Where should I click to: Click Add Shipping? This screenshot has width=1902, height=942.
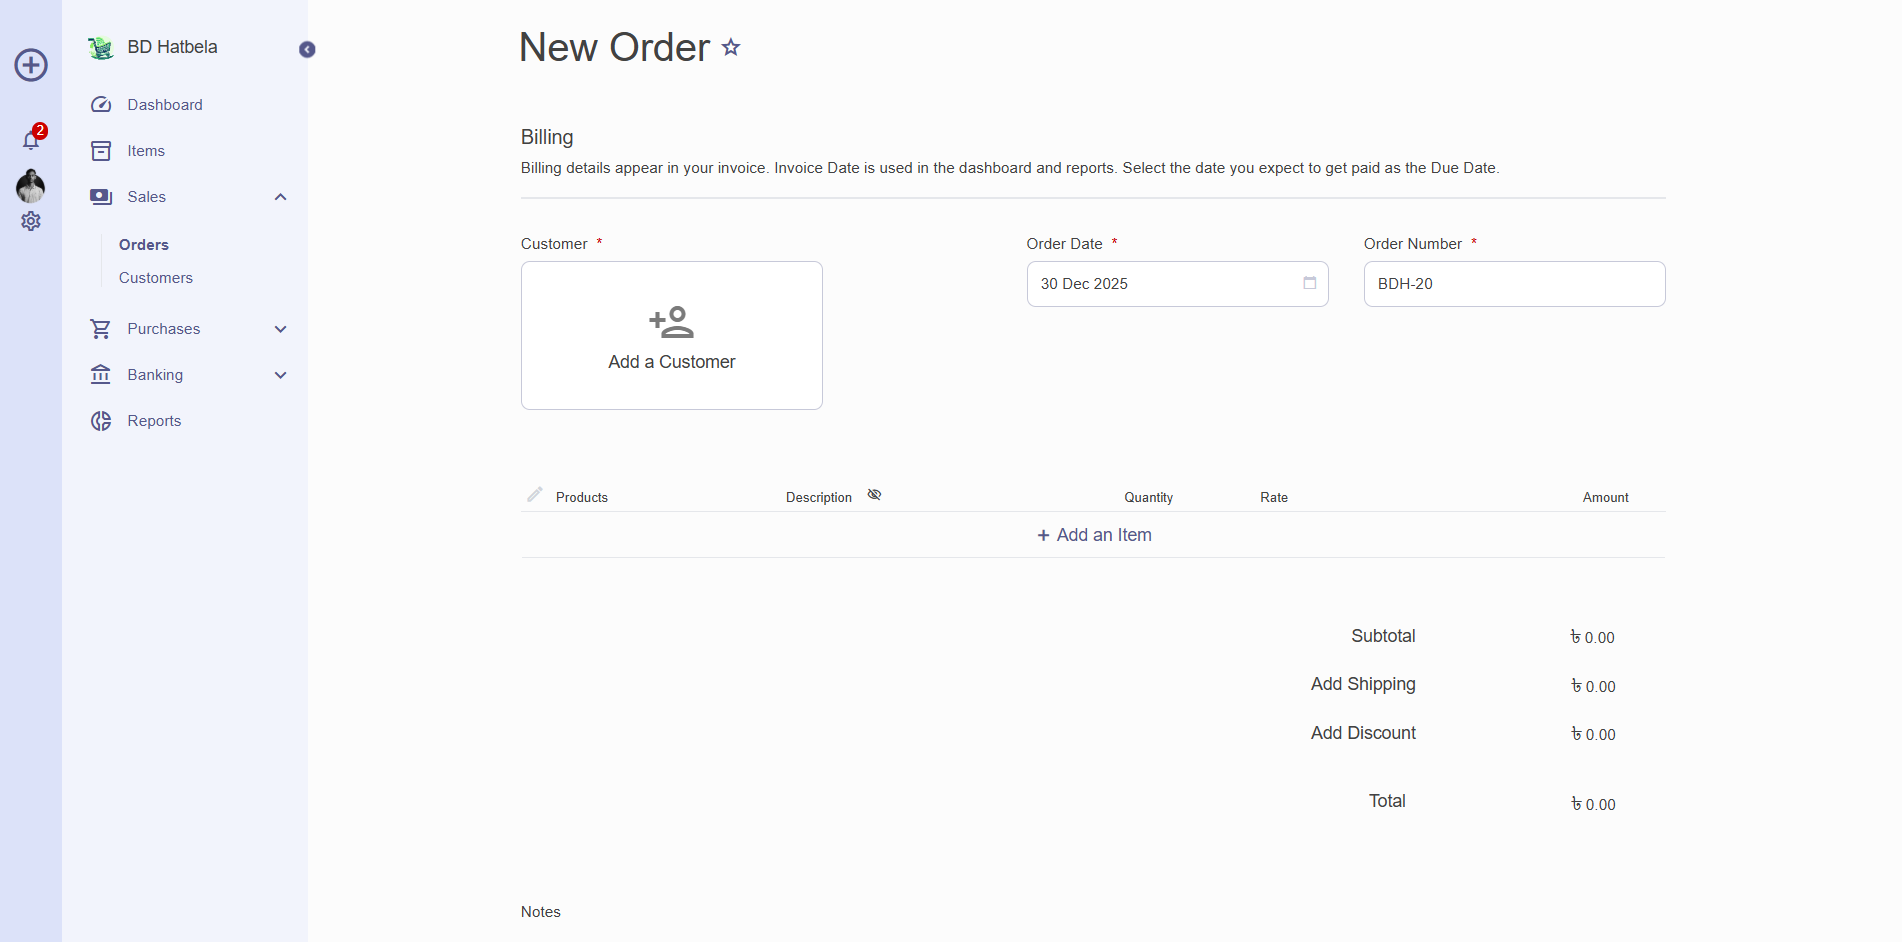tap(1363, 684)
